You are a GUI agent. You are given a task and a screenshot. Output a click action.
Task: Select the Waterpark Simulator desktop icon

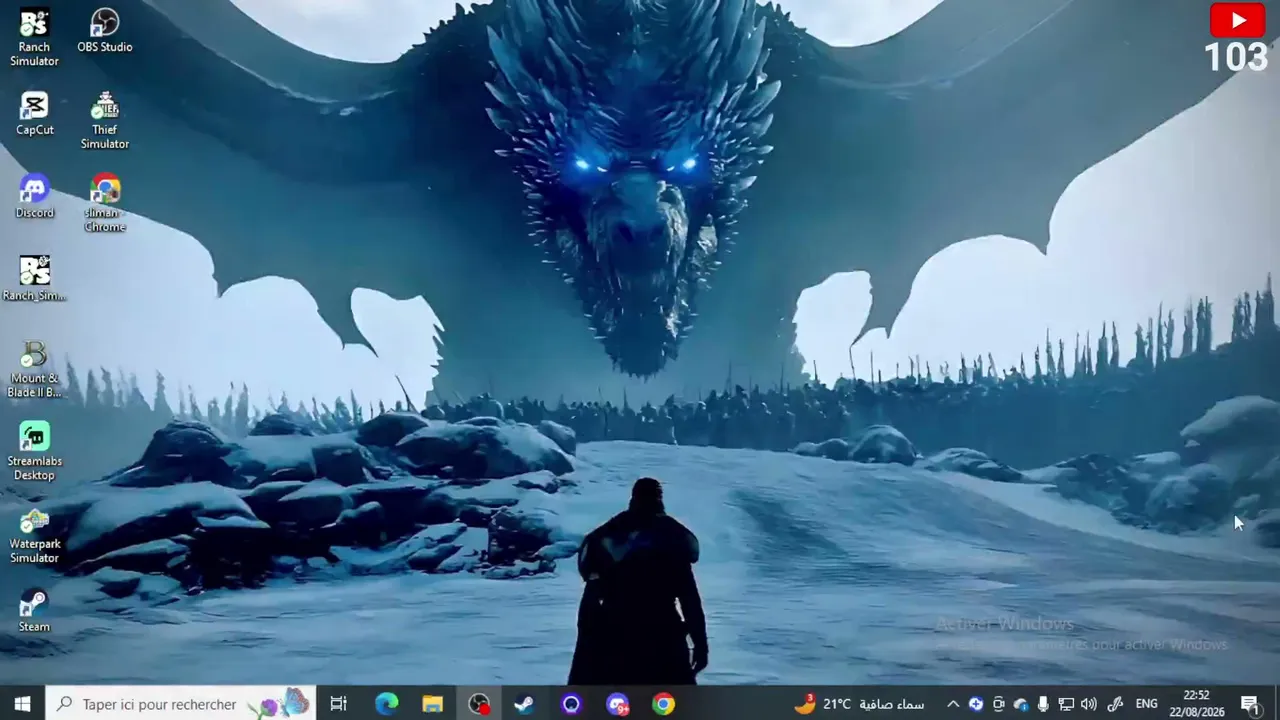(34, 534)
